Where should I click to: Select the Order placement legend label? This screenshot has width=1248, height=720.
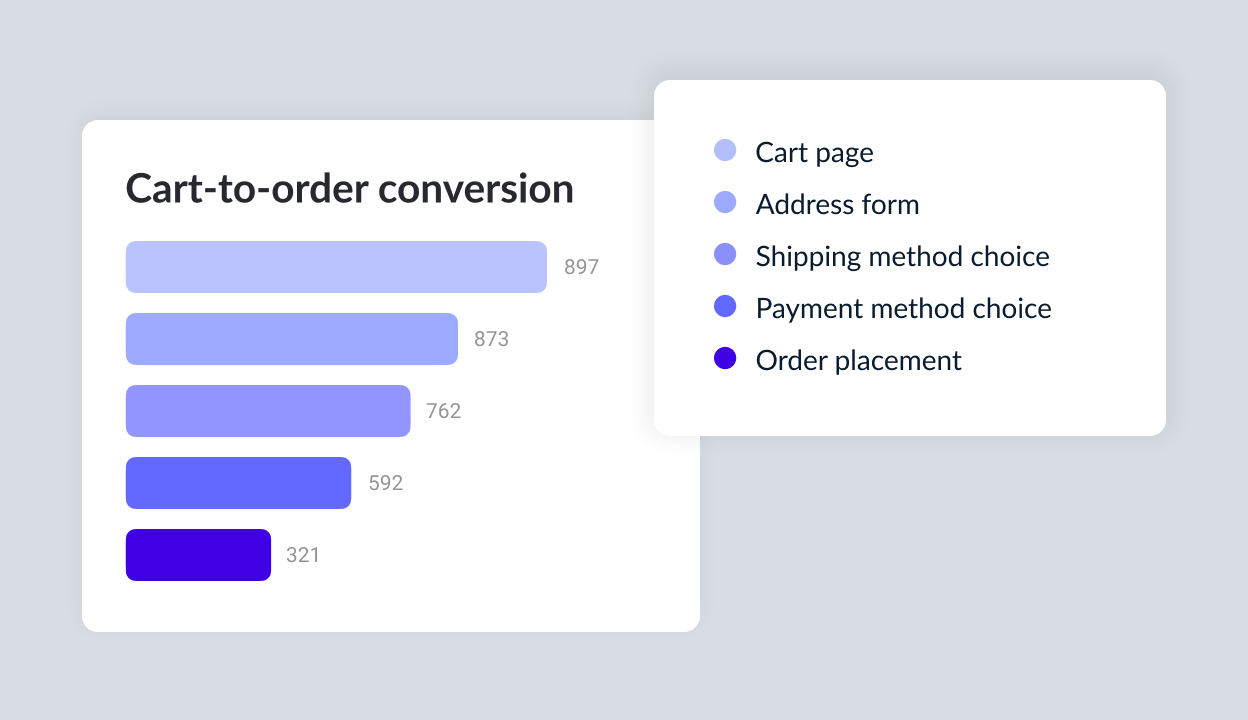point(858,360)
